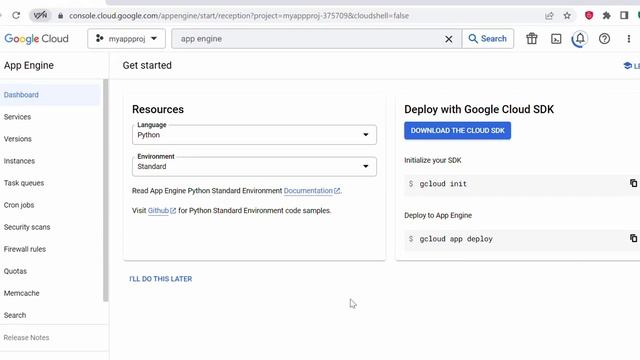The image size is (640, 360).
Task: Click the browser address bar URL
Action: pos(239,16)
